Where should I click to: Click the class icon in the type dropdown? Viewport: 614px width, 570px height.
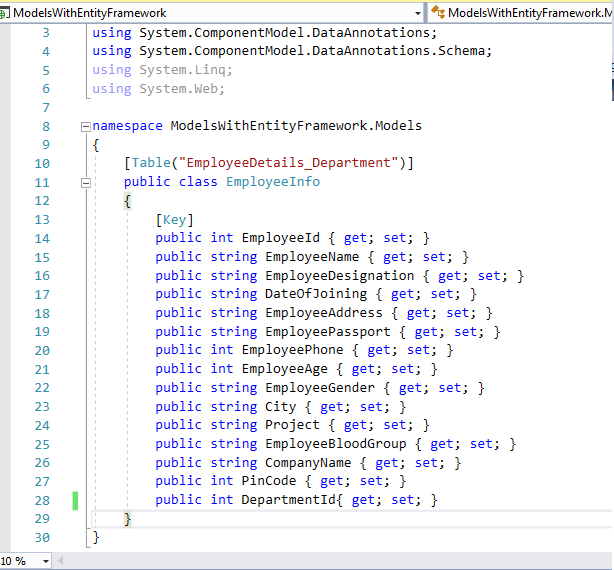click(437, 13)
